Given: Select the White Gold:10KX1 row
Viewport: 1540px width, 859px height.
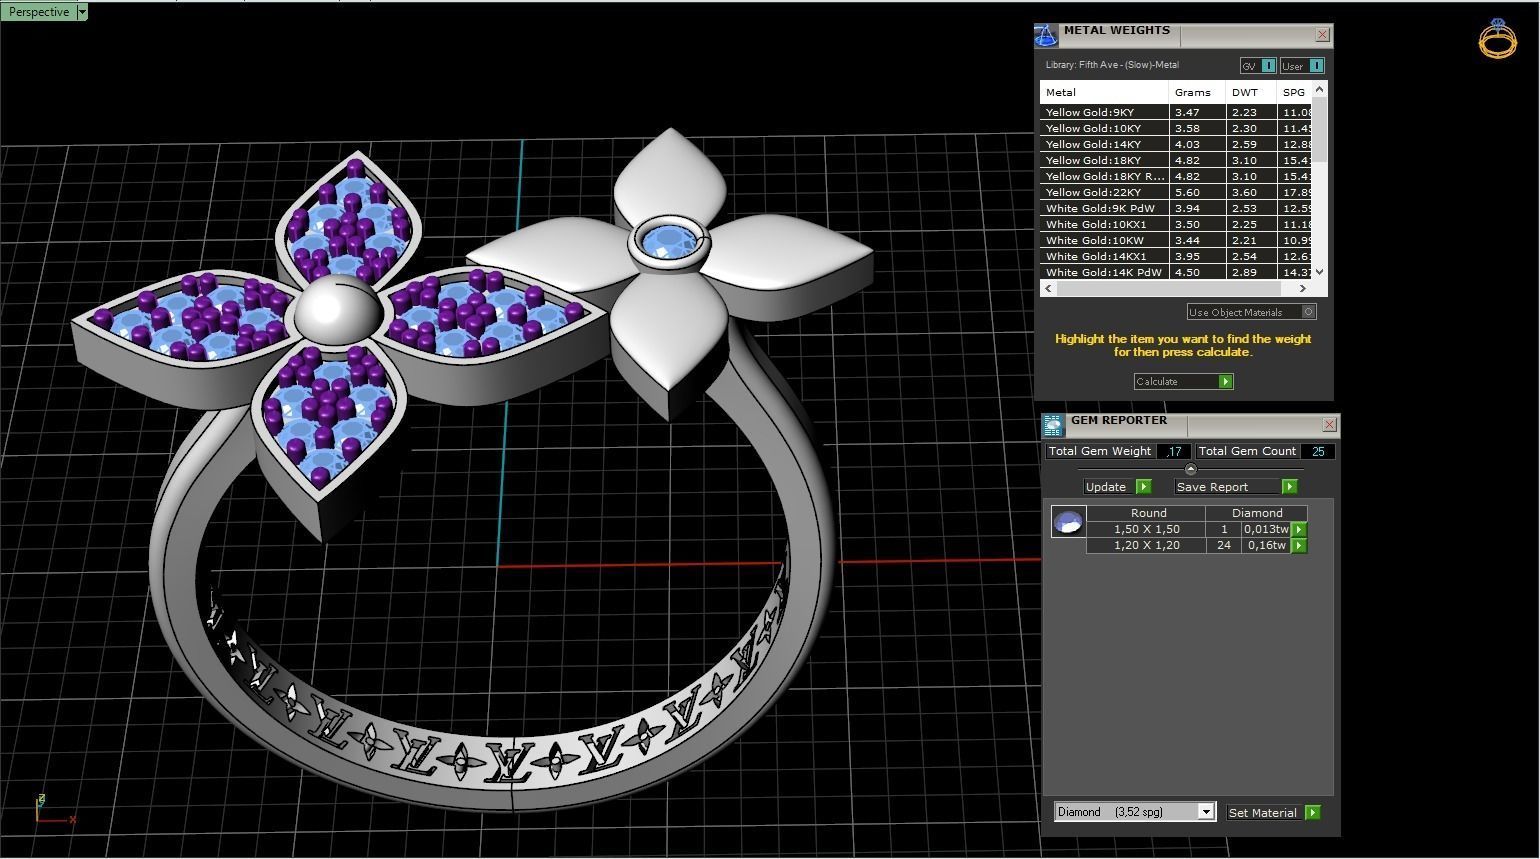Looking at the screenshot, I should (1176, 224).
